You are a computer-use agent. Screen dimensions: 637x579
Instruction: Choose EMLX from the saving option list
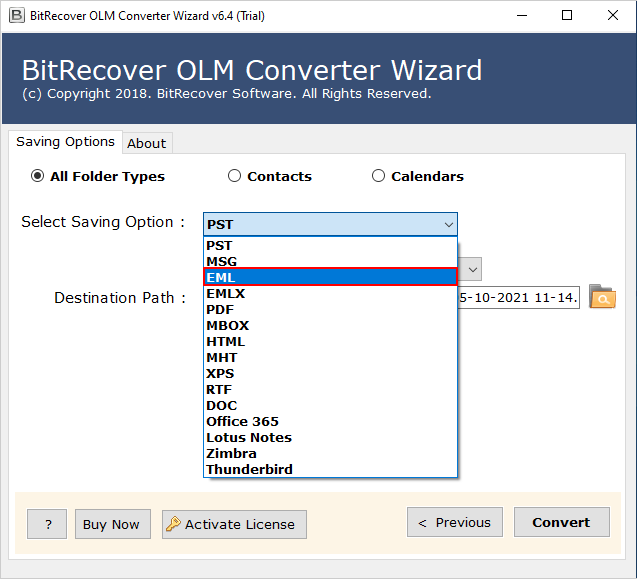pos(330,293)
